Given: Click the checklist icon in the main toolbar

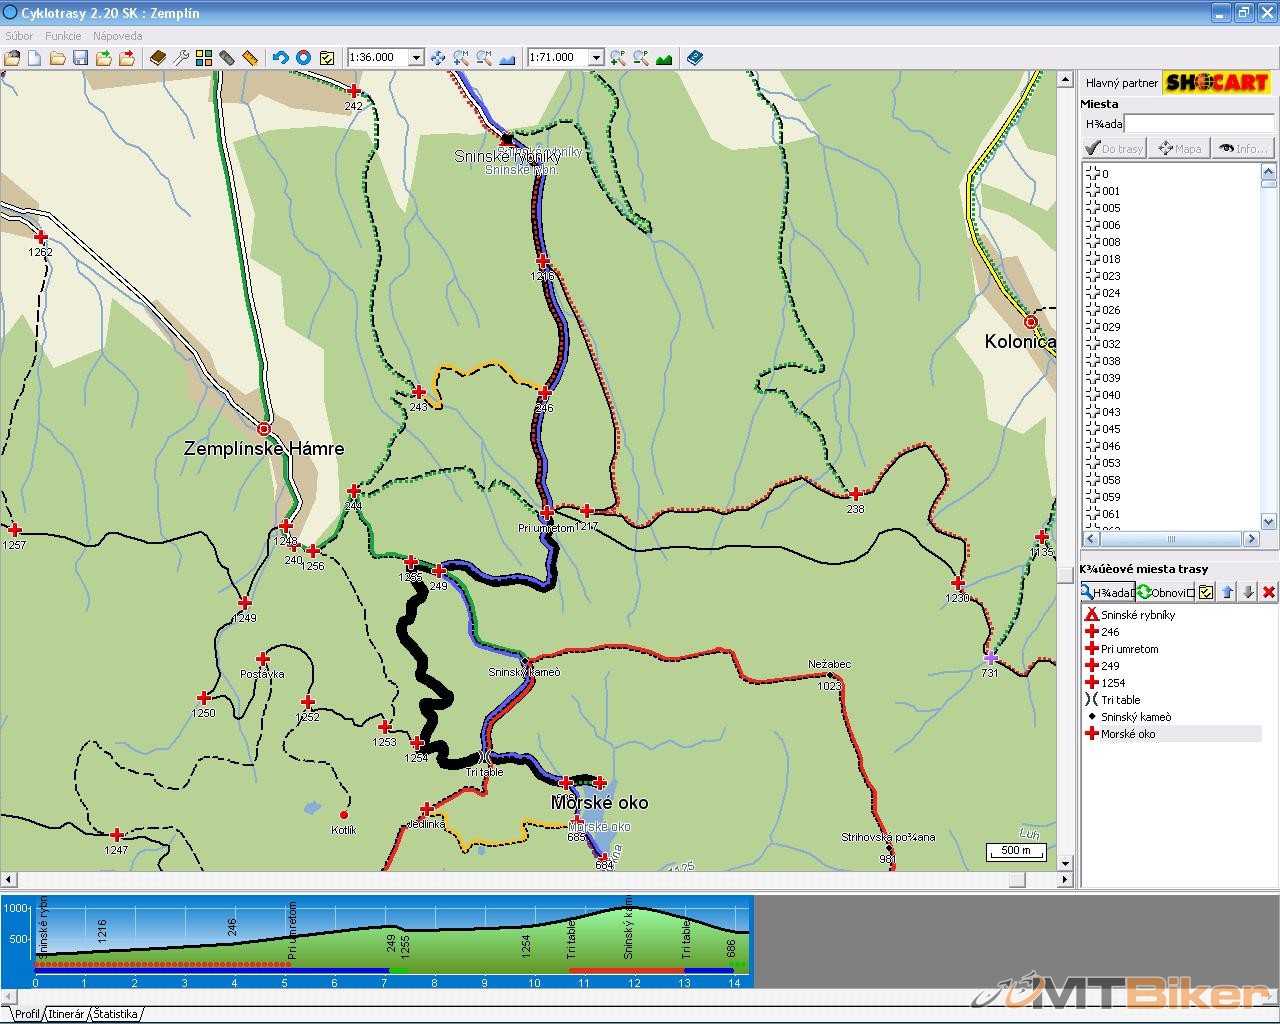Looking at the screenshot, I should click(327, 58).
